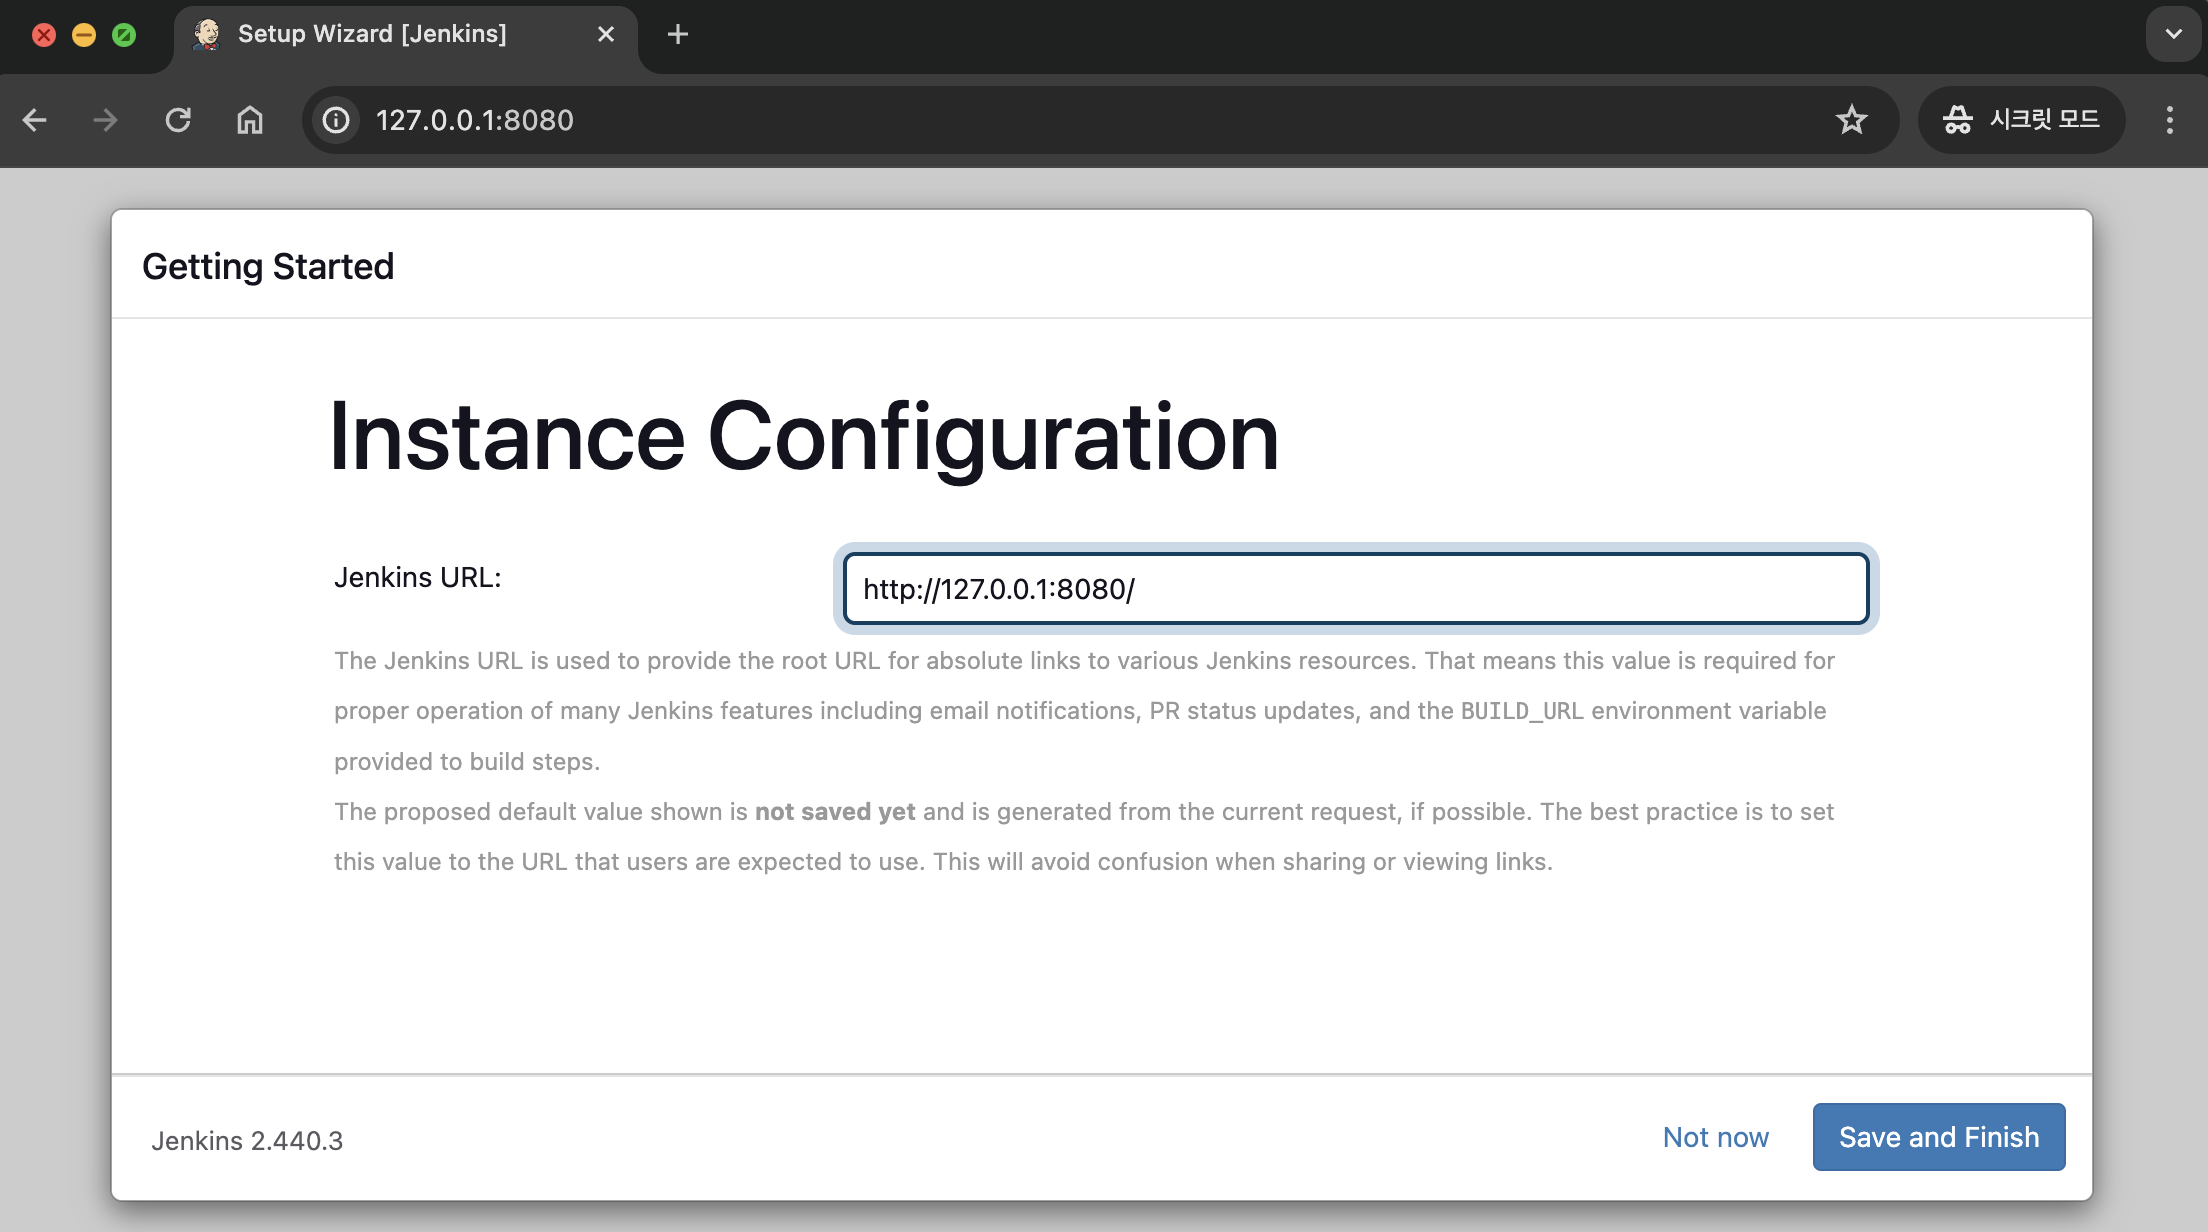This screenshot has height=1232, width=2208.
Task: Open a new browser tab
Action: coord(678,34)
